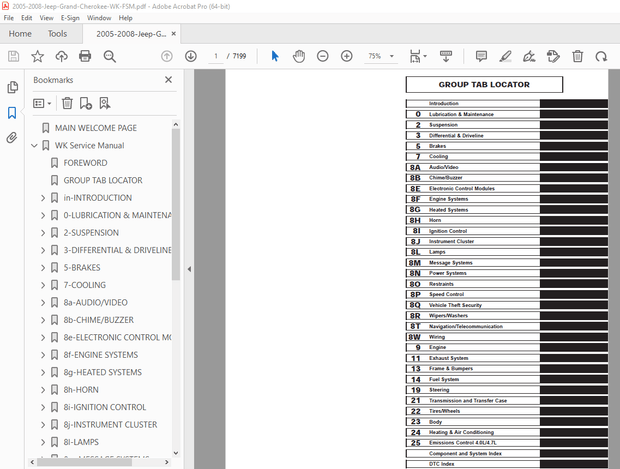Screen dimensions: 620x469
Task: Go to previous page arrow
Action: click(167, 56)
